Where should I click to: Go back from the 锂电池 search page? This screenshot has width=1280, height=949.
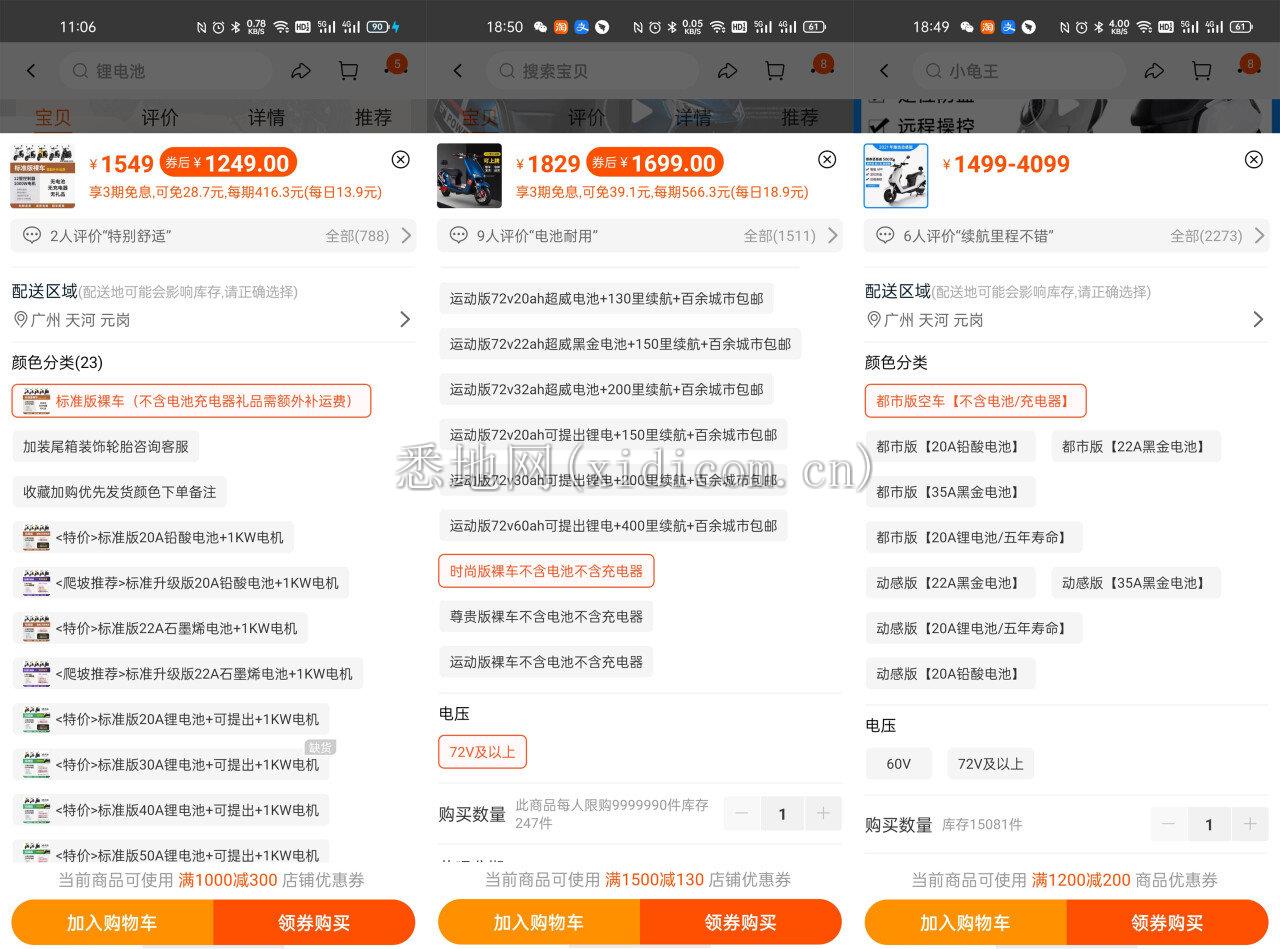(x=31, y=71)
